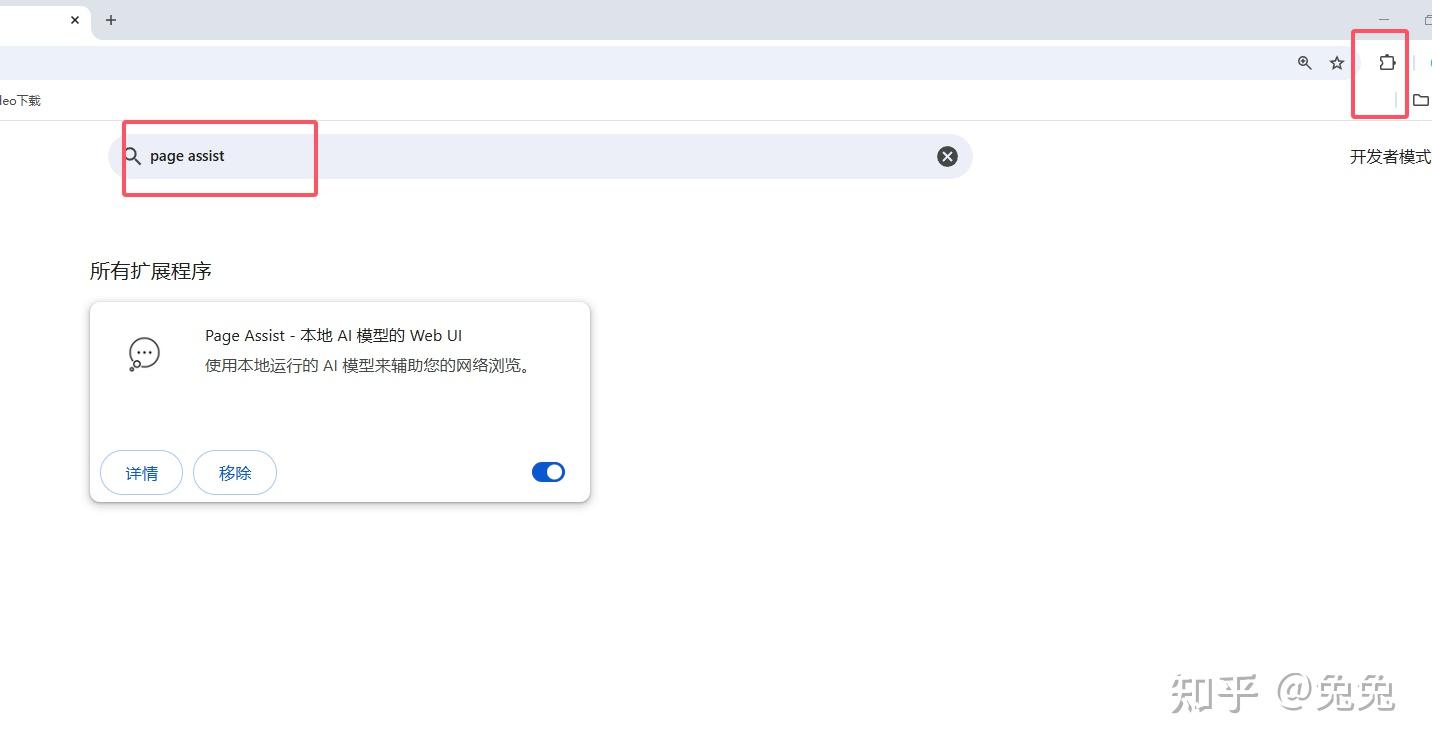Click the Page Assist chat bubble icon
Screen dimensions: 1432x751
tap(144, 354)
